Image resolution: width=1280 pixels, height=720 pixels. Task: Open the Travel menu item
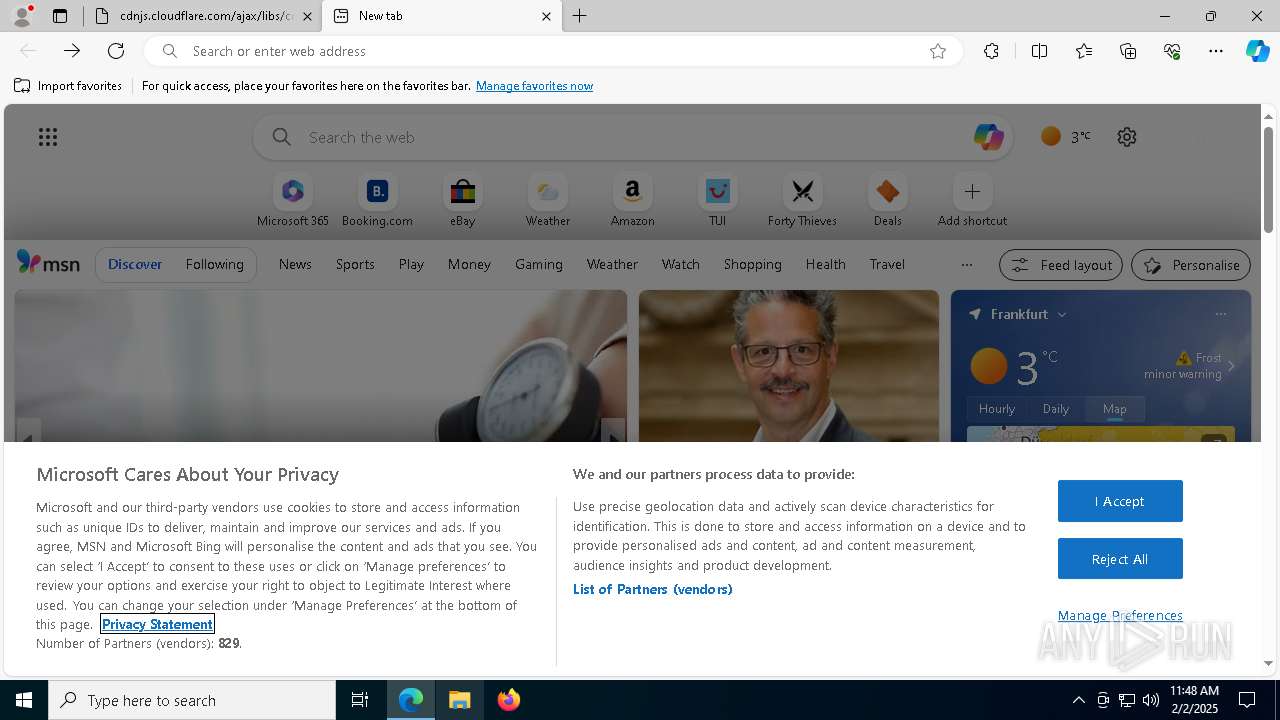(x=887, y=264)
